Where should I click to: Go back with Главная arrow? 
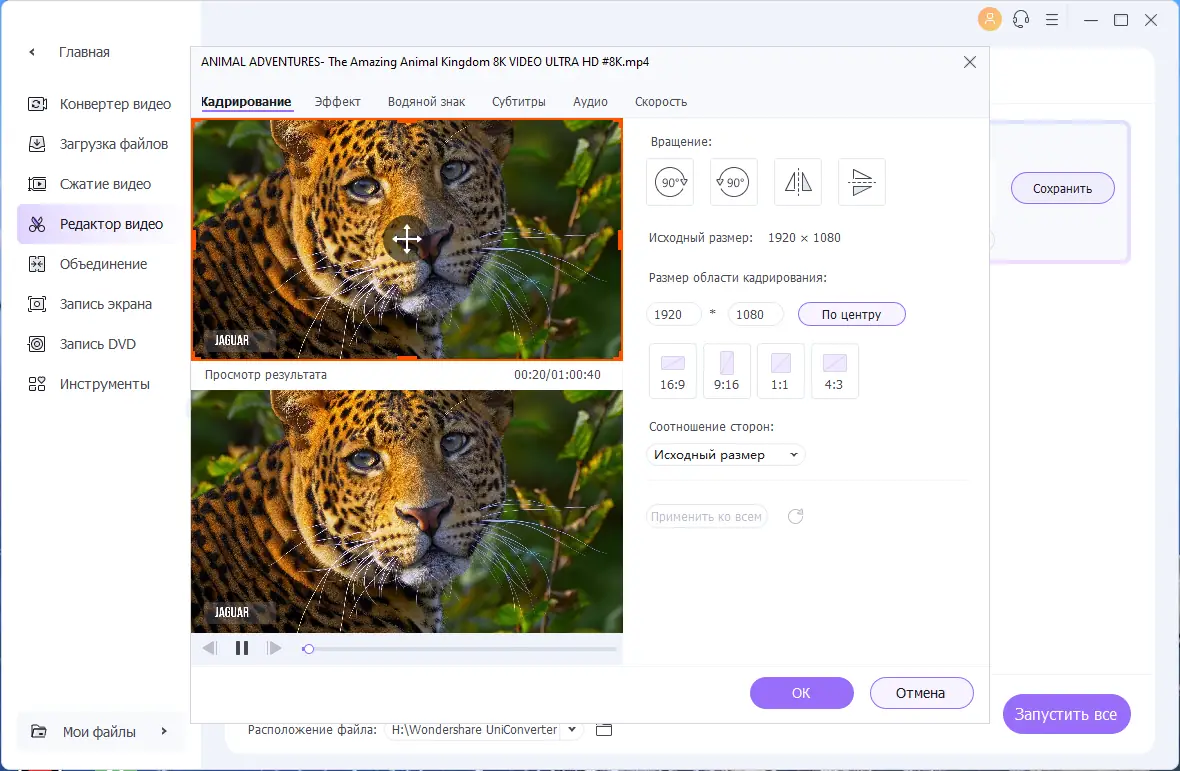(32, 52)
